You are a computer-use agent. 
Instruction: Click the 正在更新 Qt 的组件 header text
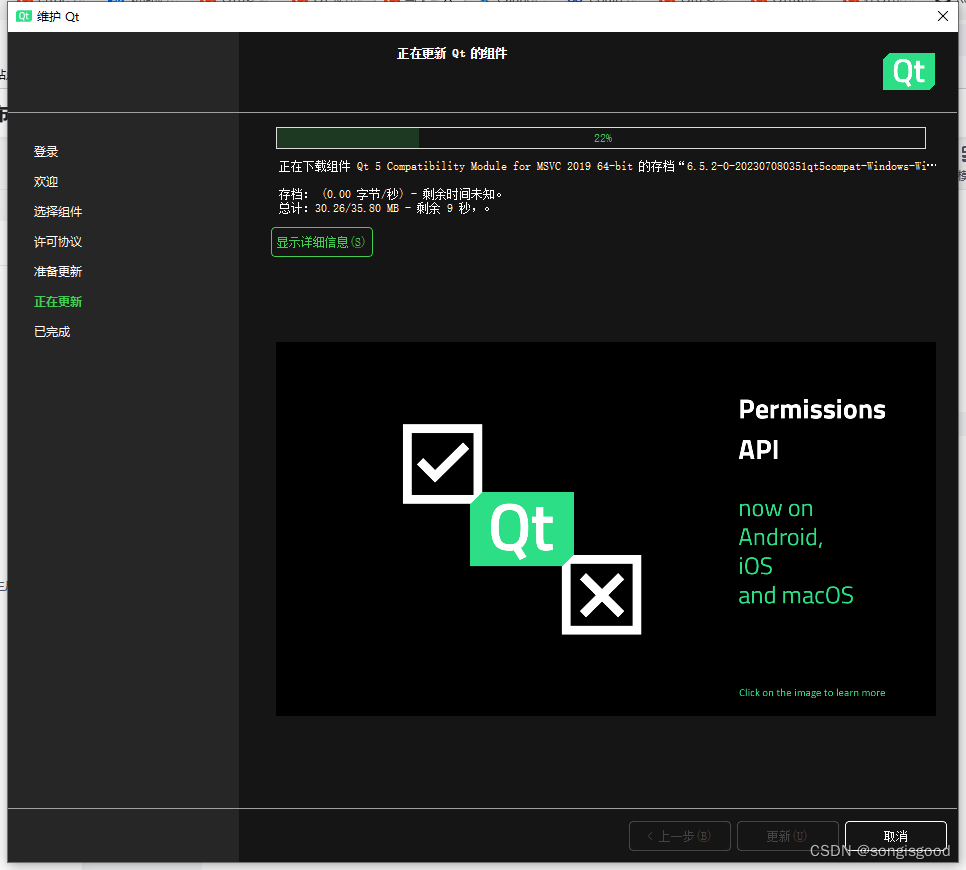[452, 53]
